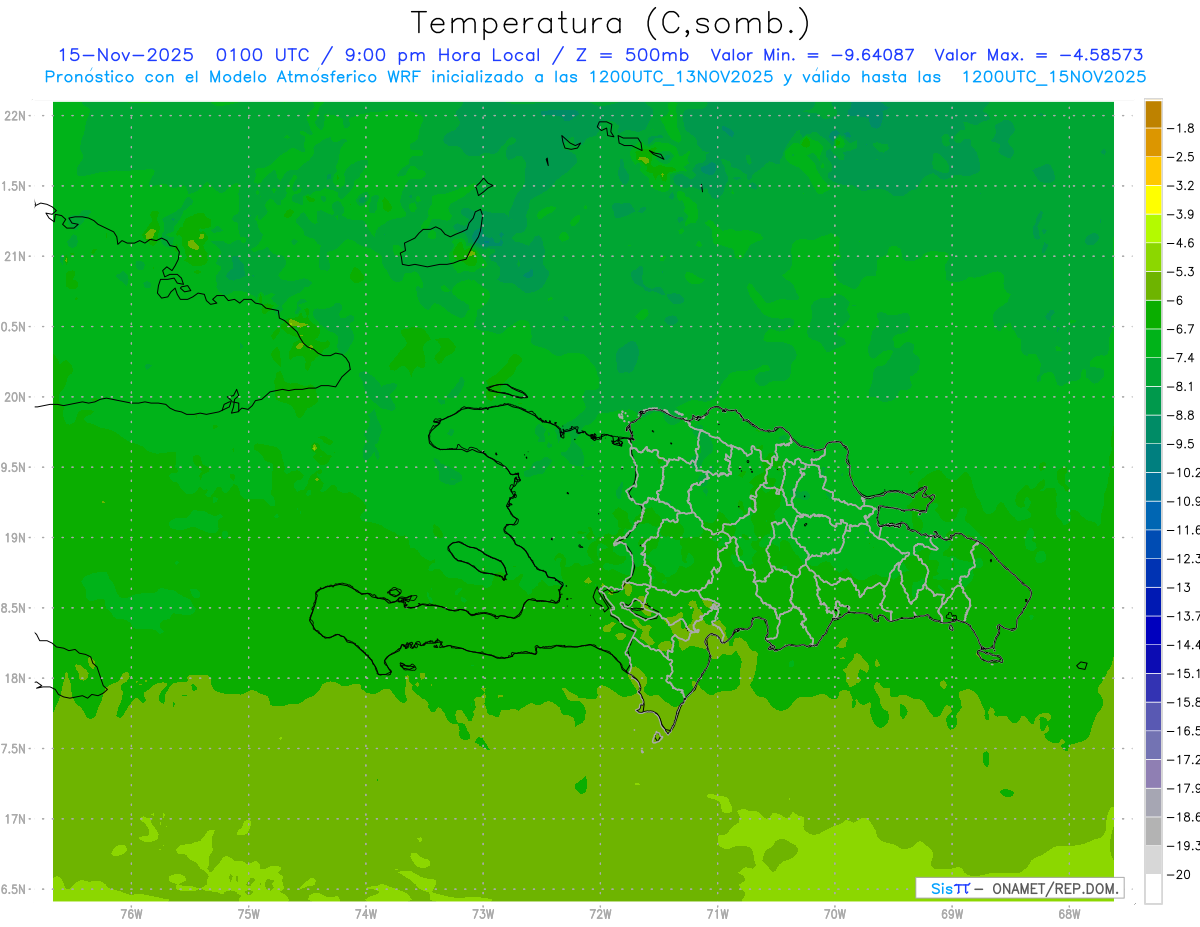Click the '-8.8' colorbar label
The width and height of the screenshot is (1200, 927).
click(x=1183, y=415)
